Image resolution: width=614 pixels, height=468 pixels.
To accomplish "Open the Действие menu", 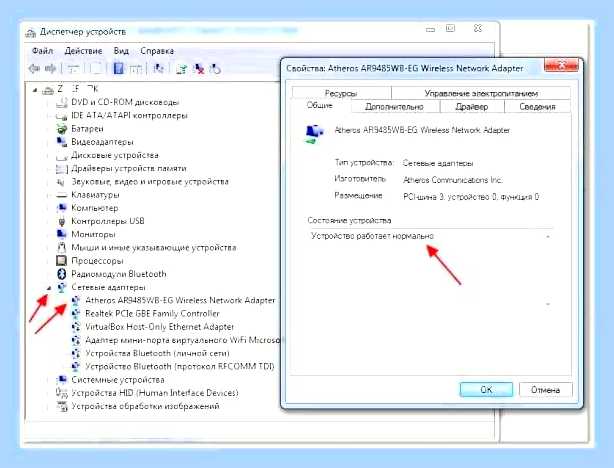I will pos(83,51).
